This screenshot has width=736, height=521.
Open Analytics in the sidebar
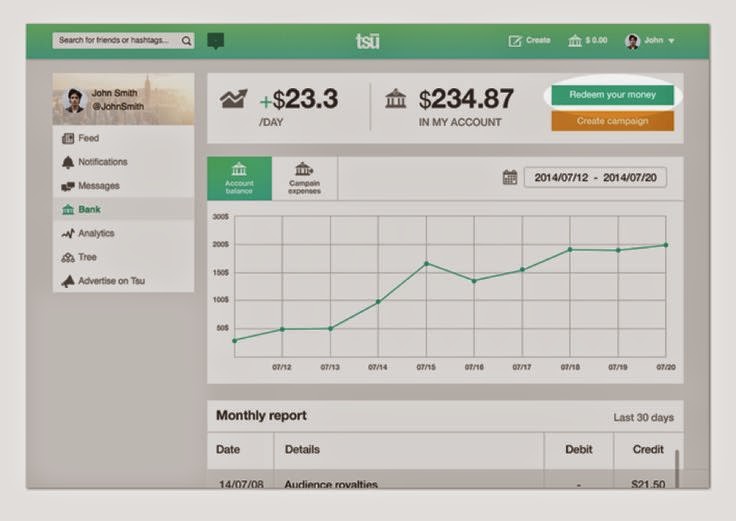pyautogui.click(x=123, y=233)
